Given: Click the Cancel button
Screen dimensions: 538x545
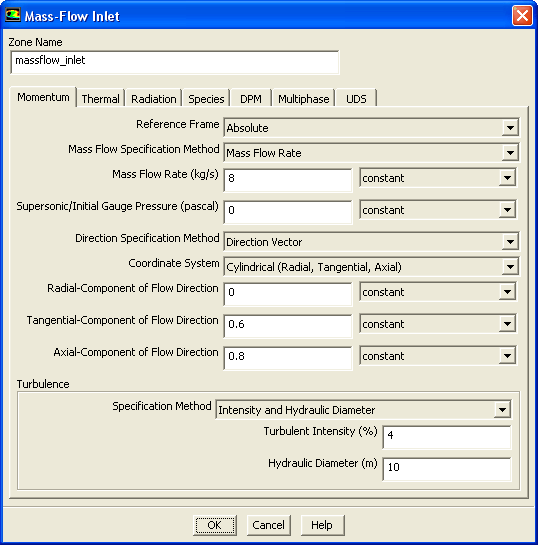Looking at the screenshot, I should [x=268, y=525].
